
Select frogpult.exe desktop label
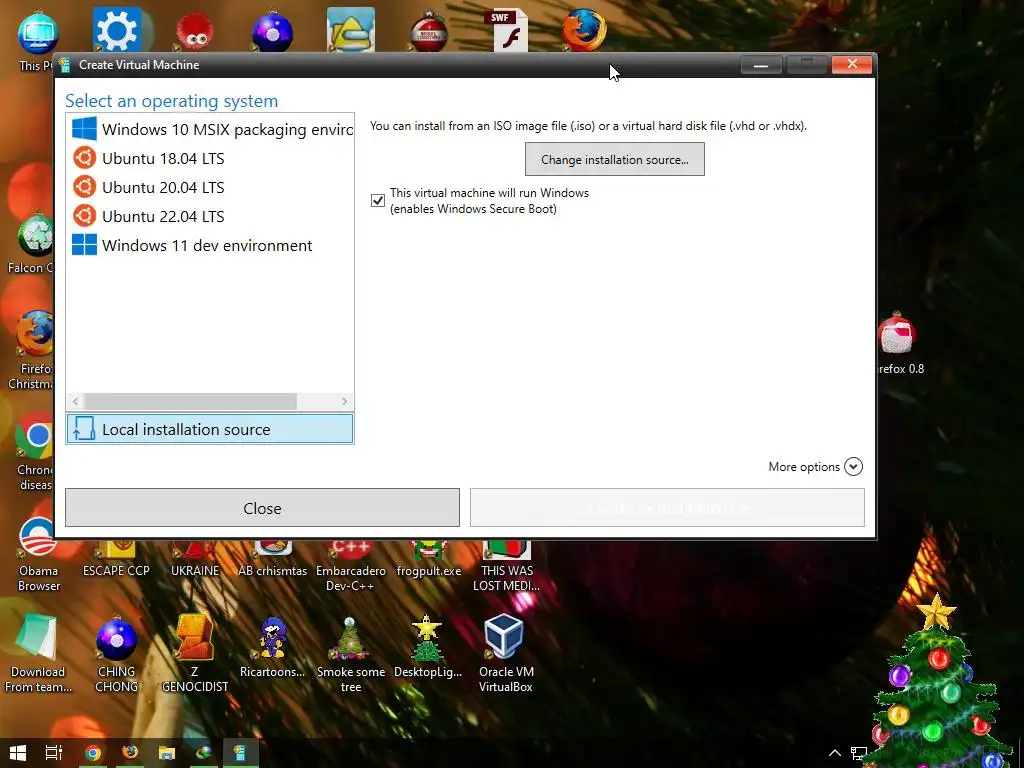click(x=428, y=571)
